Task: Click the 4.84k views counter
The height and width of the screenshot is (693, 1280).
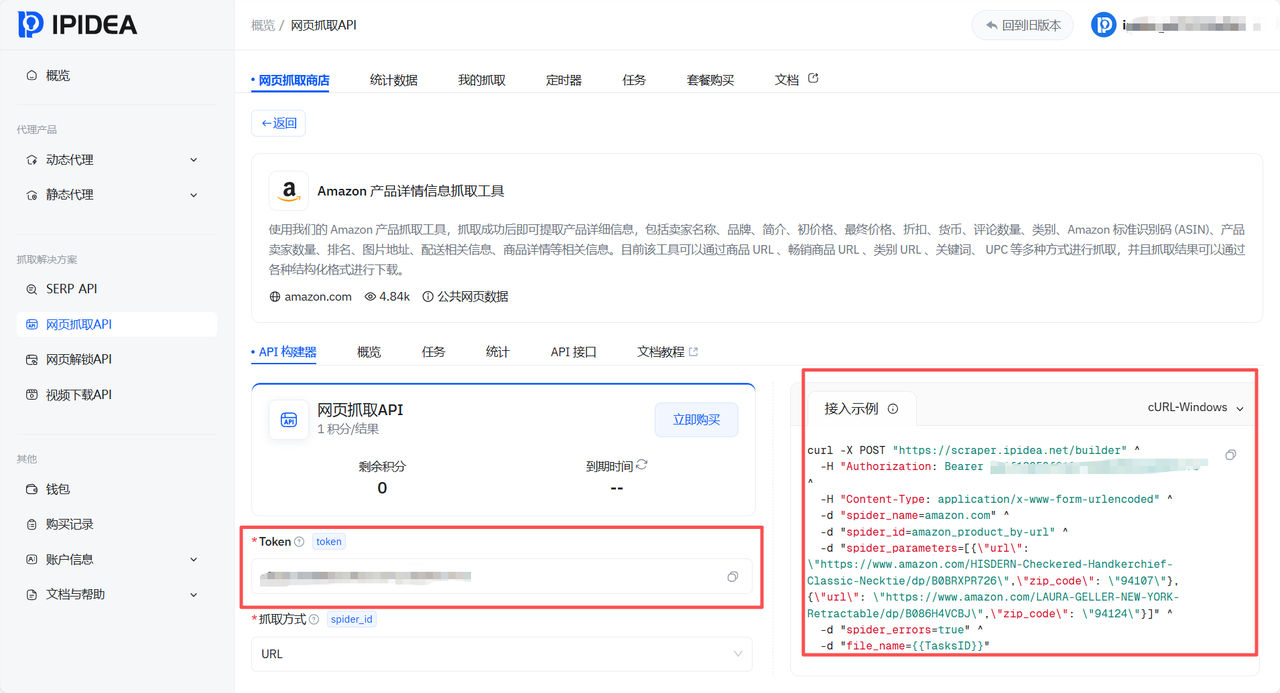Action: (x=387, y=297)
